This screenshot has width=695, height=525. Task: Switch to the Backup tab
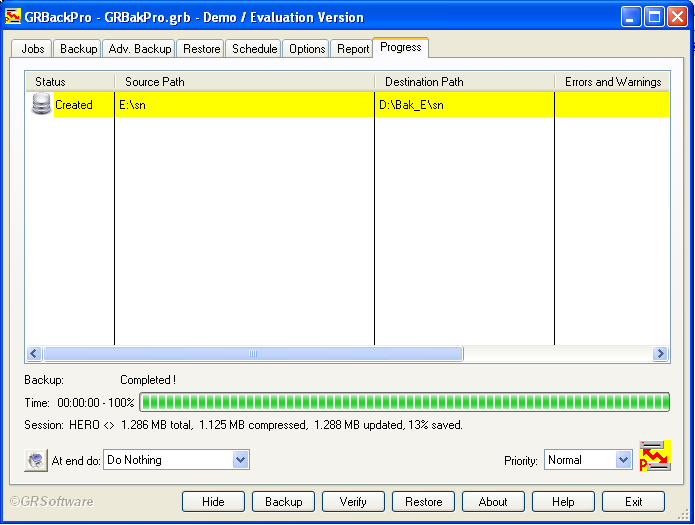coord(78,49)
